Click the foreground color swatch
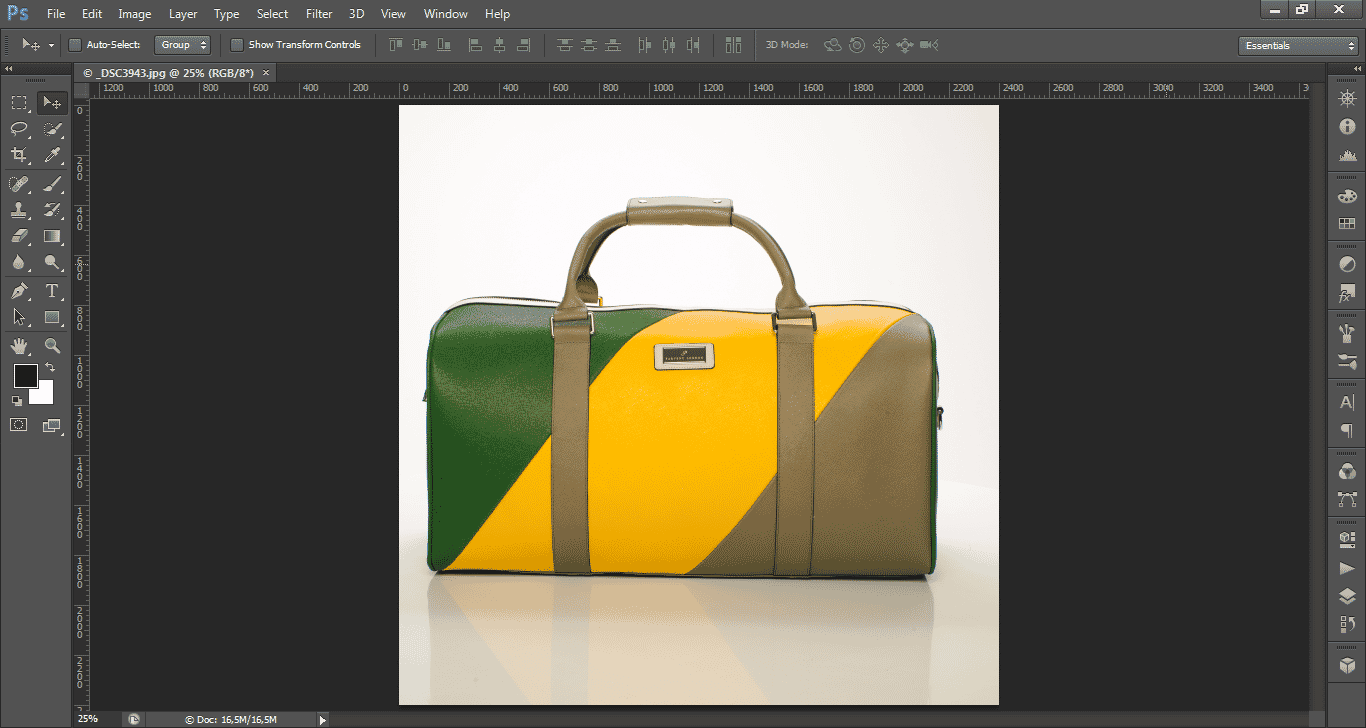 25,376
